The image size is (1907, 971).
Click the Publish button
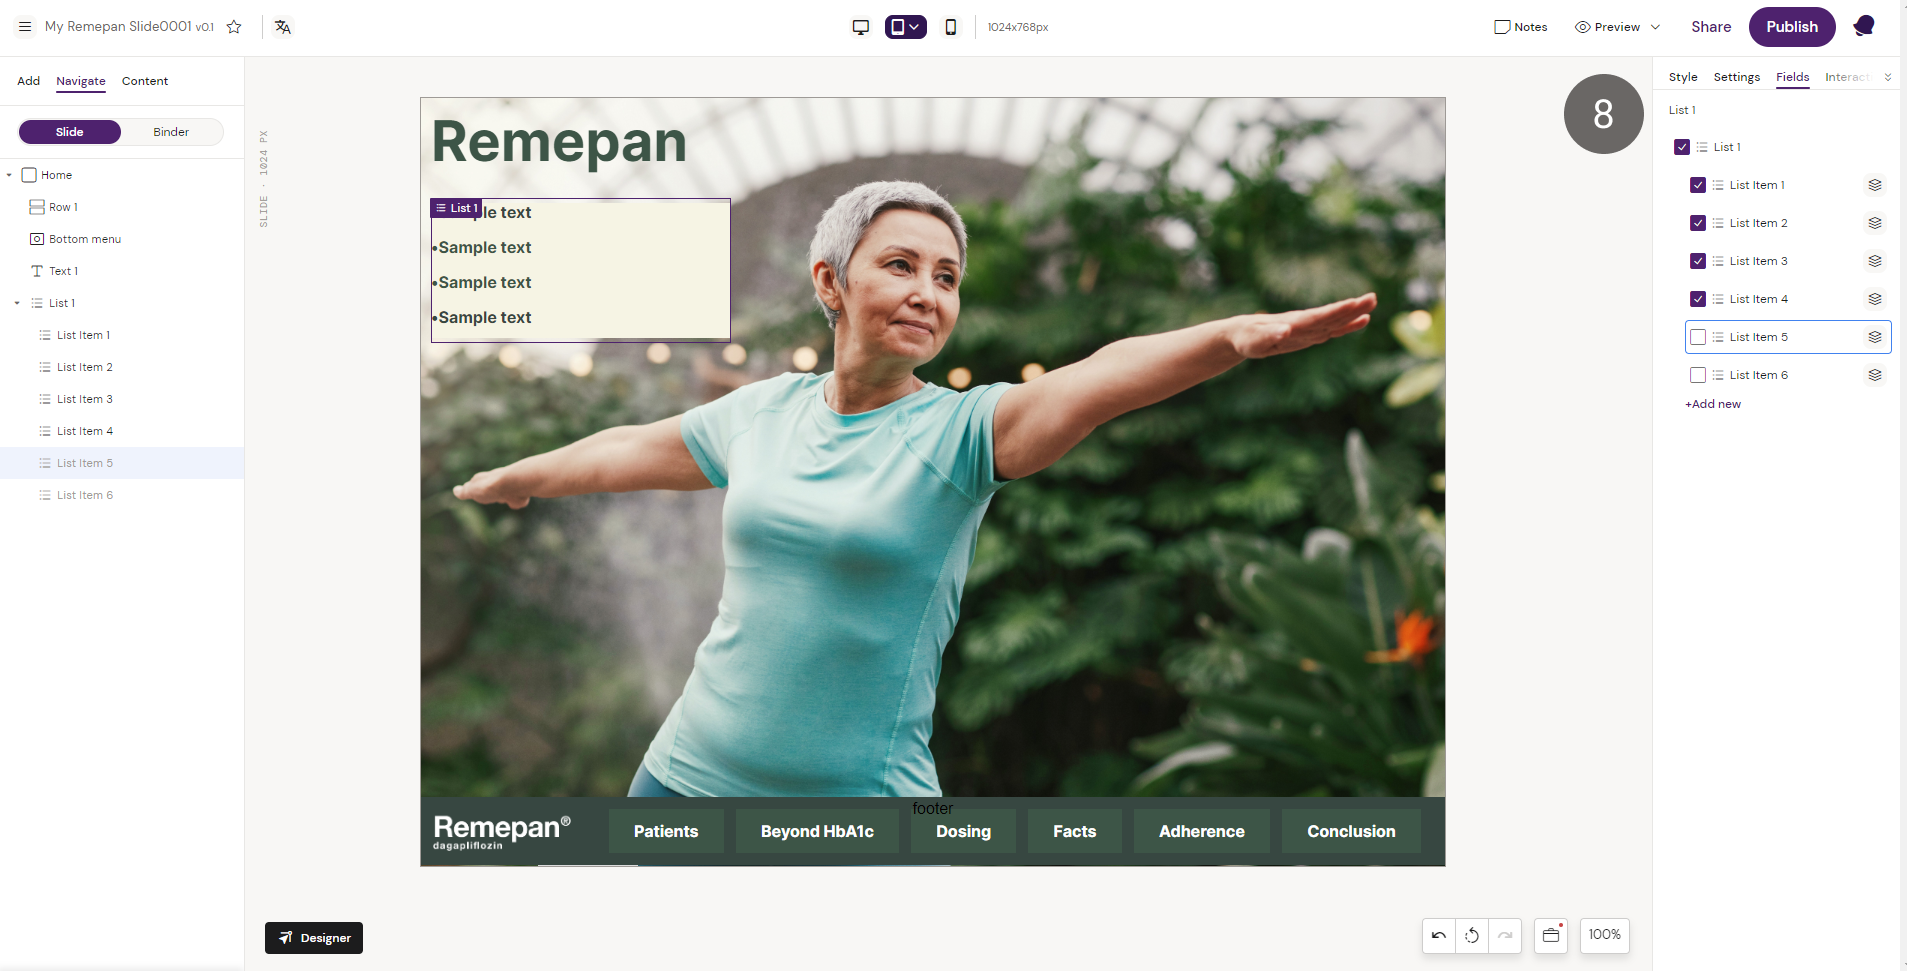1791,27
